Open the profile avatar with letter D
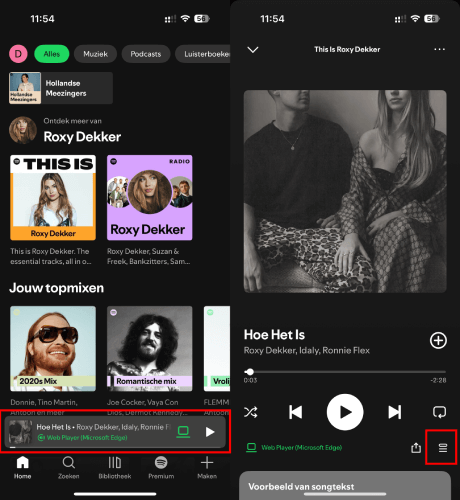This screenshot has height=500, width=460. 18,54
